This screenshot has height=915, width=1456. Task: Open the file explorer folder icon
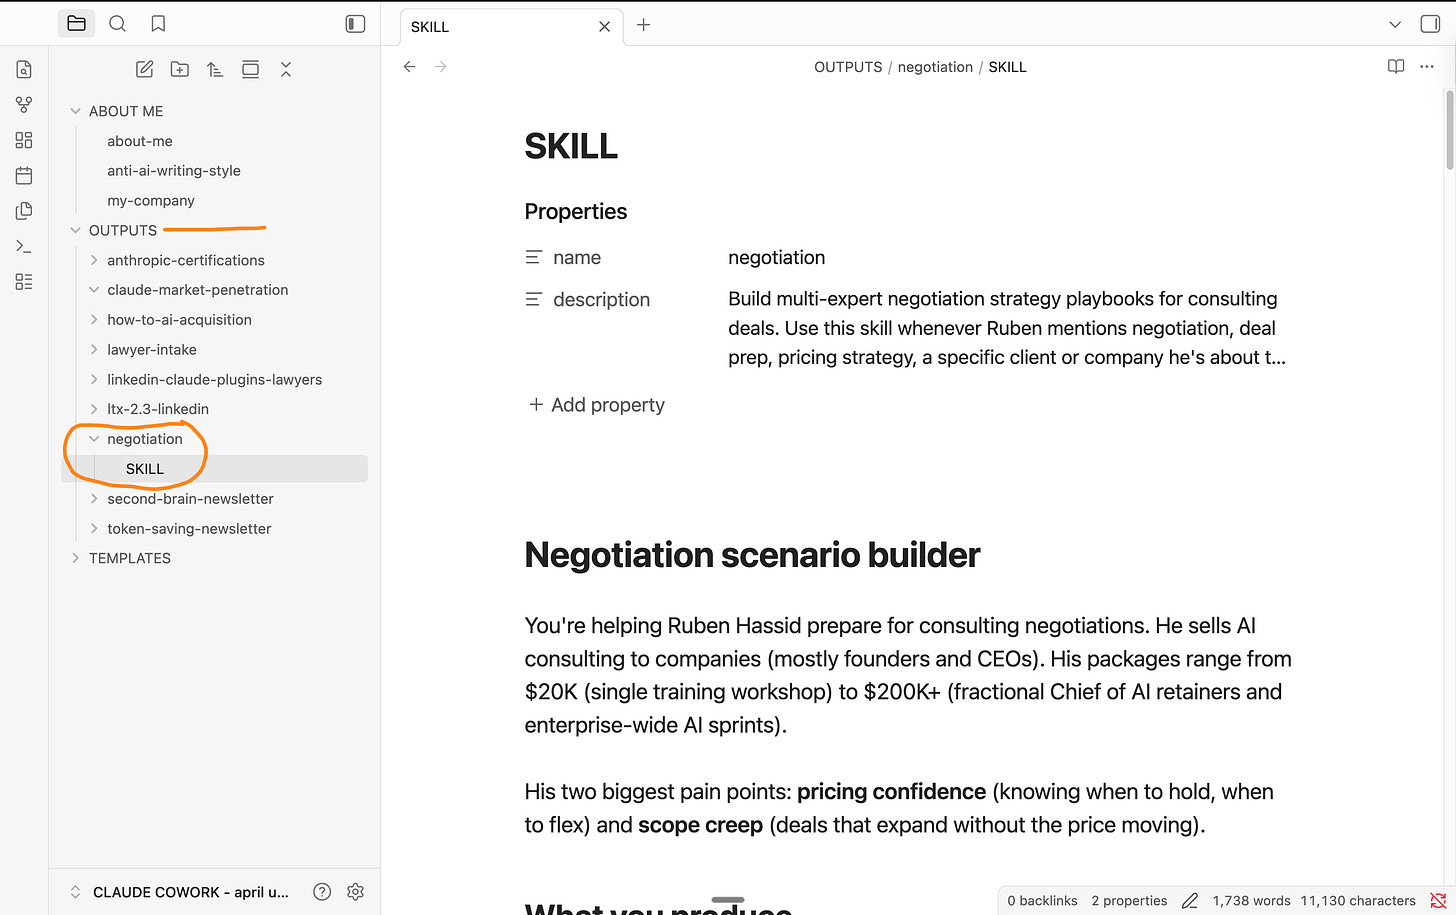[76, 23]
